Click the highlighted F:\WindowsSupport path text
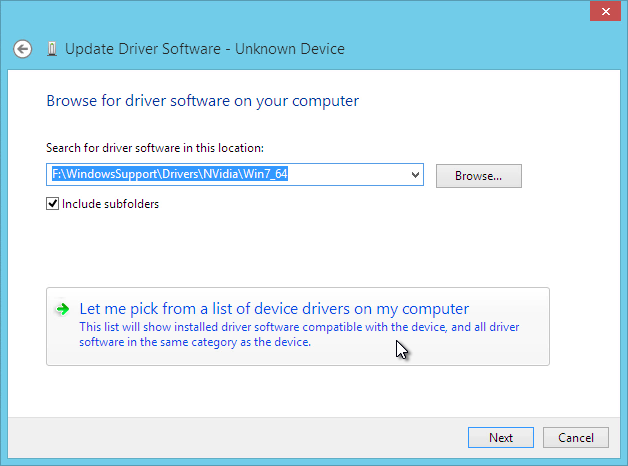 pos(170,174)
